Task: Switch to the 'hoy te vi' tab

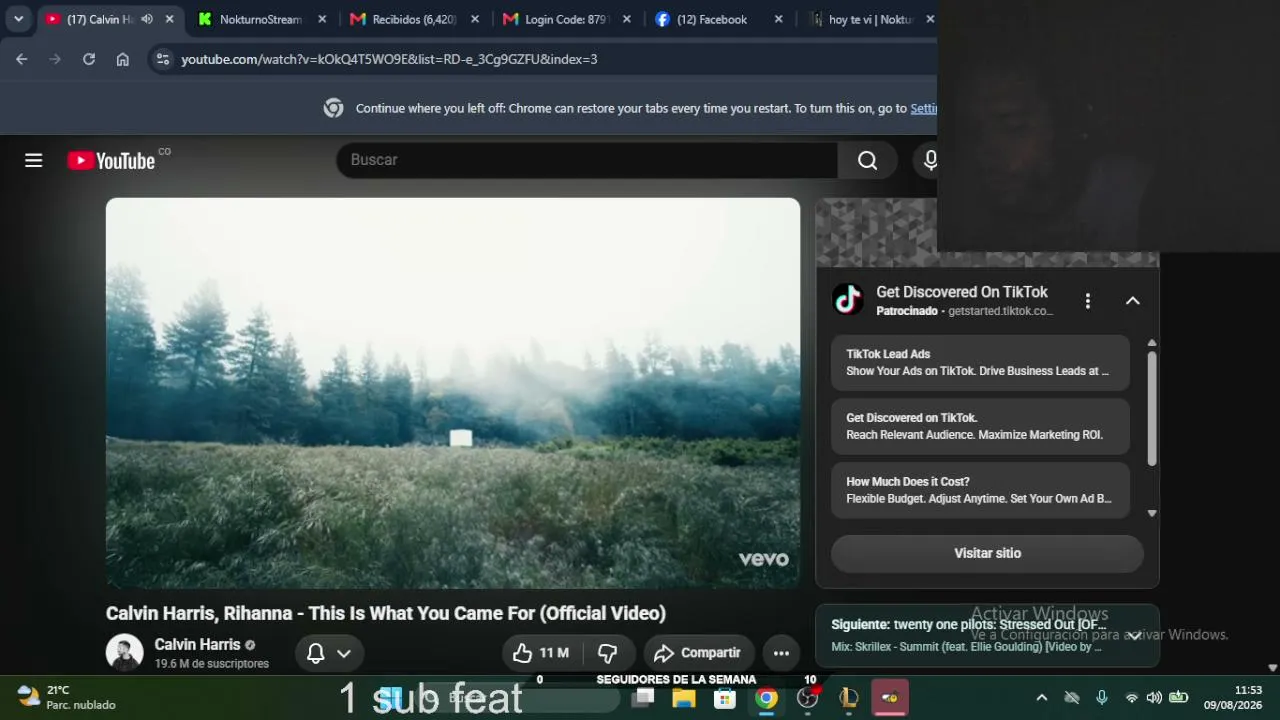Action: click(x=870, y=19)
